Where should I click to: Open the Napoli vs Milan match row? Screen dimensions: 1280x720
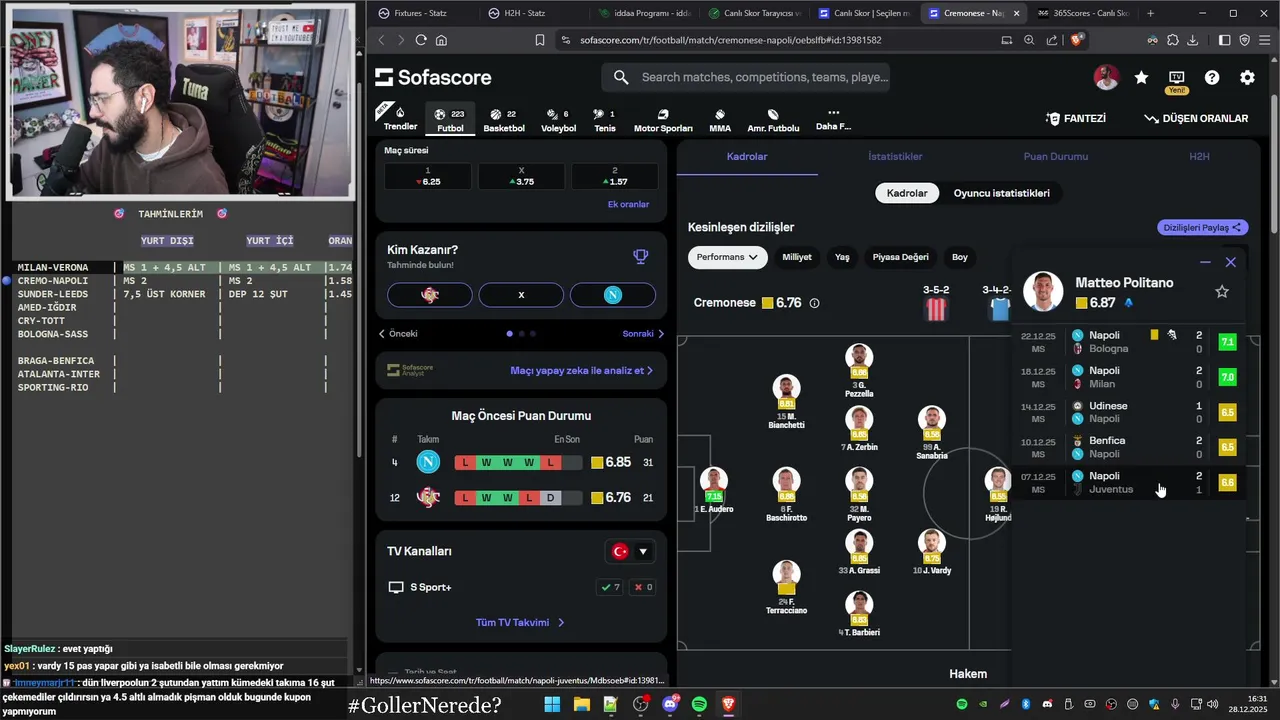pyautogui.click(x=1130, y=377)
